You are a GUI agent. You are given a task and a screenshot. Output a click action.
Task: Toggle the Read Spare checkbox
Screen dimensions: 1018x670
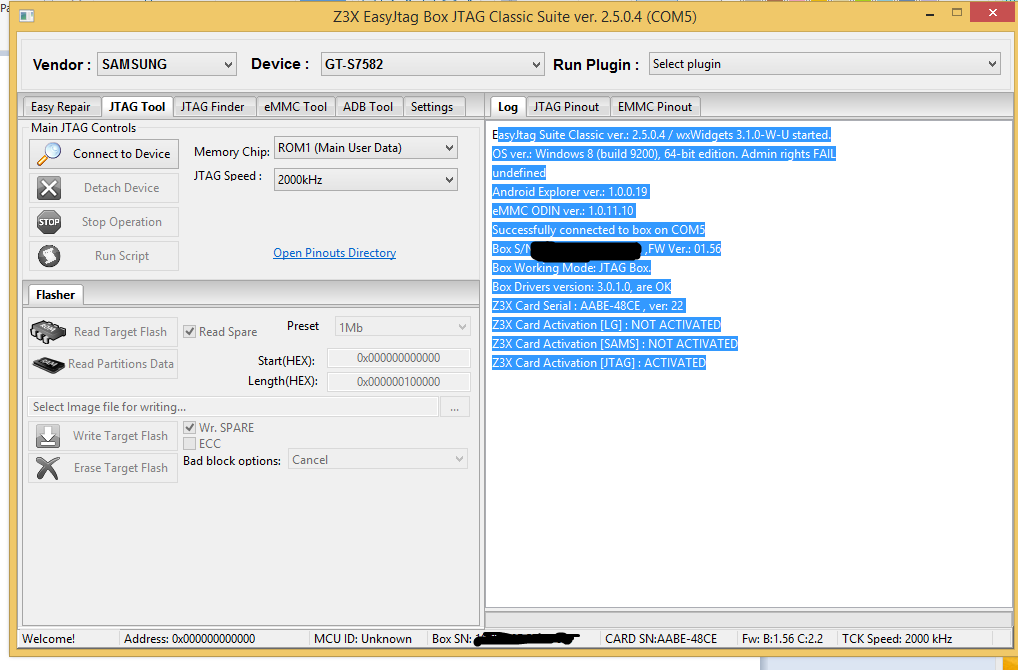pyautogui.click(x=190, y=332)
